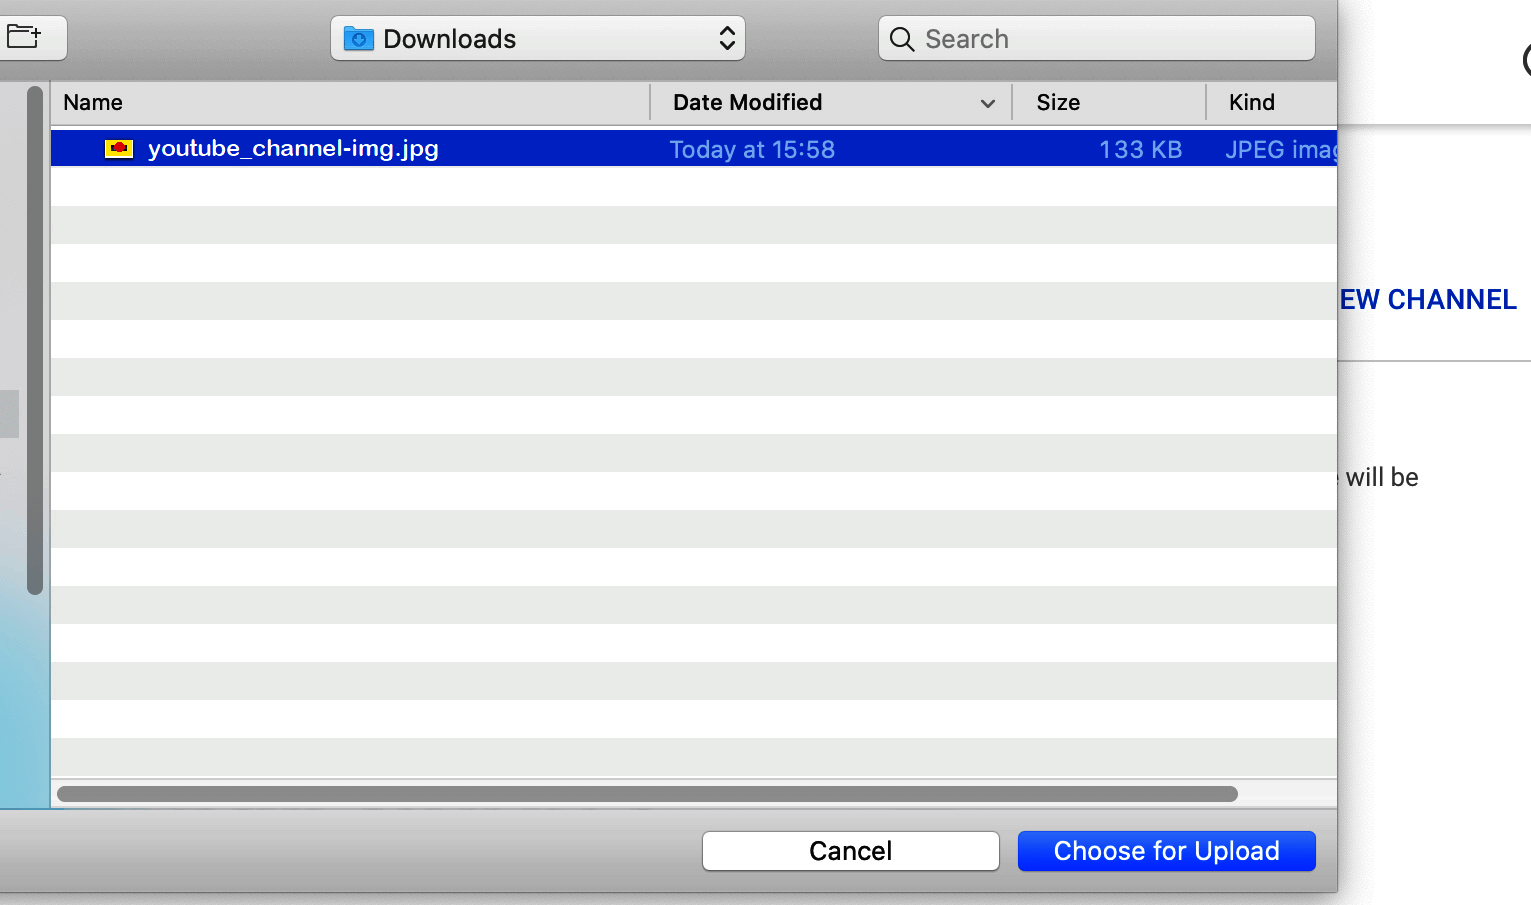The height and width of the screenshot is (905, 1531).
Task: Focus the Search input field
Action: (1110, 39)
